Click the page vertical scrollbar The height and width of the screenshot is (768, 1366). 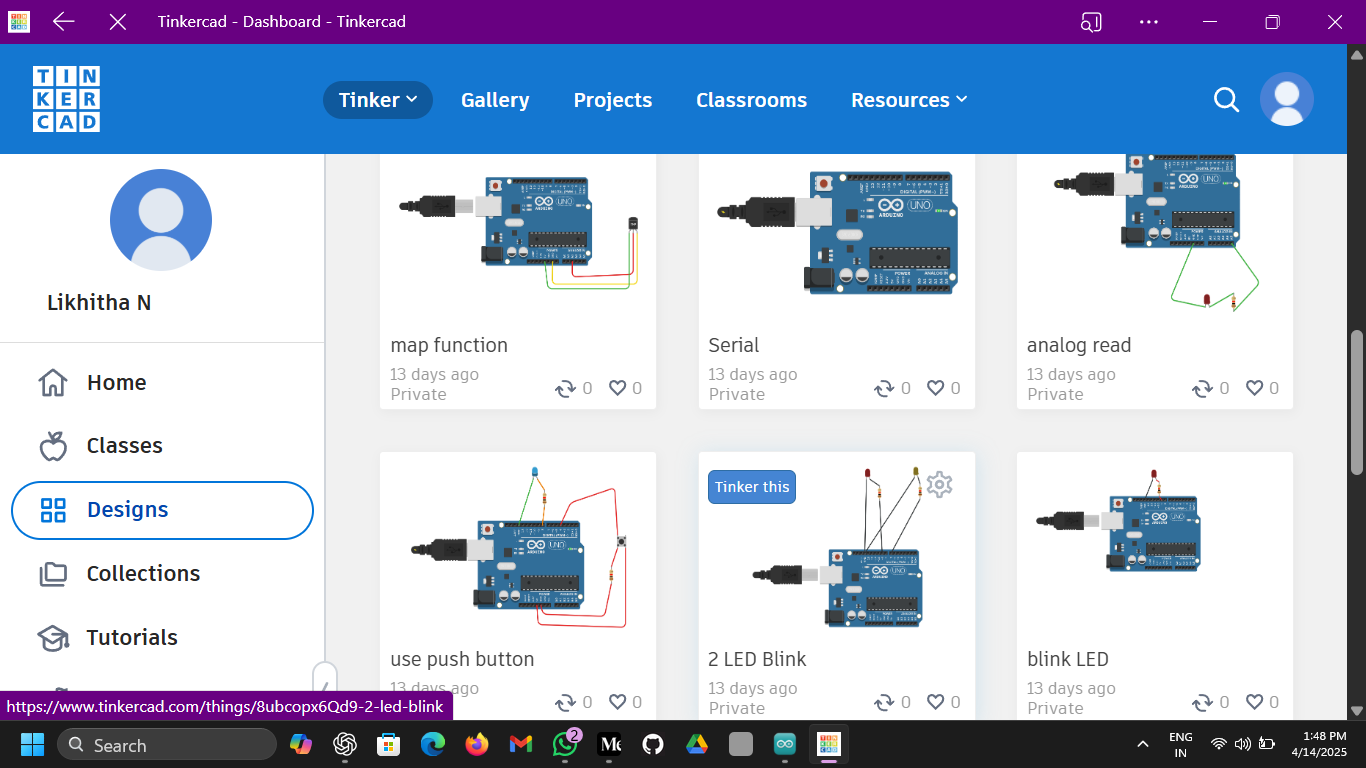pyautogui.click(x=1357, y=402)
